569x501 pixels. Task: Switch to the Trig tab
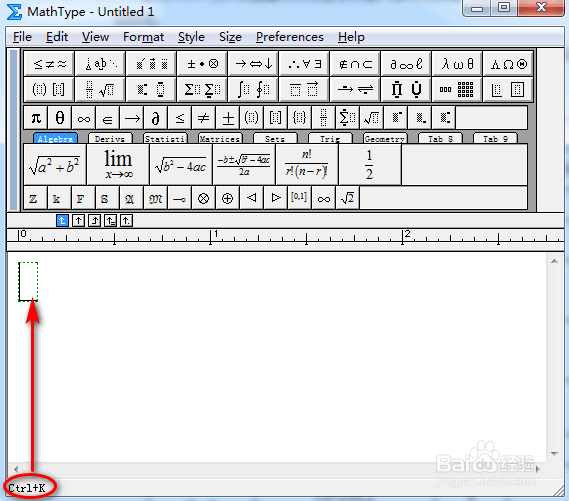tap(330, 139)
